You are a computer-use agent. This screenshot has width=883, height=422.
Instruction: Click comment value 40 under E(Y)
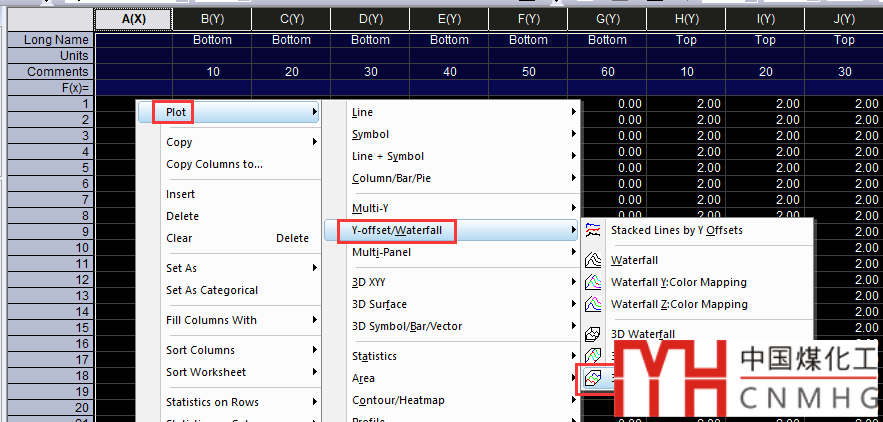click(449, 72)
